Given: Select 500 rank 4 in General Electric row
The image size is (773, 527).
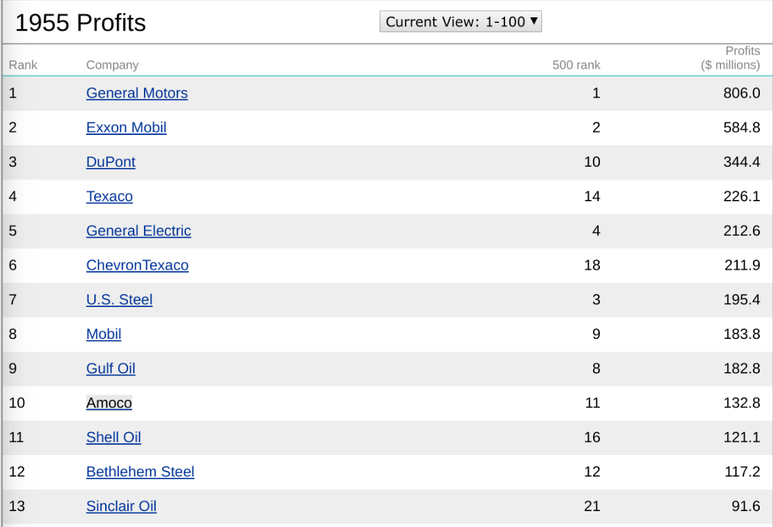Looking at the screenshot, I should 596,231.
